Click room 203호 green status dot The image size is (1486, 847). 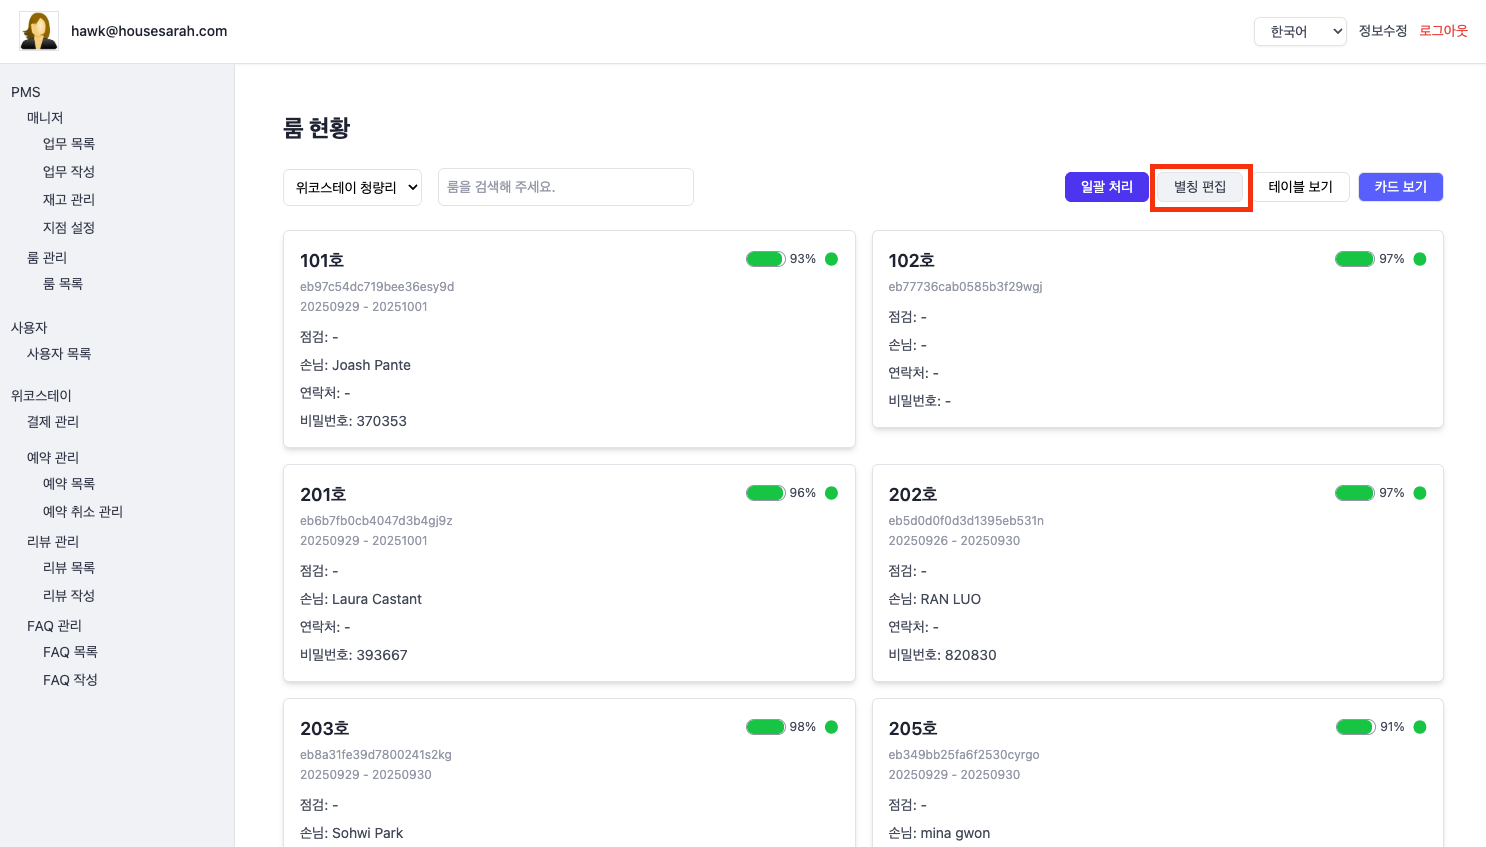pyautogui.click(x=831, y=727)
